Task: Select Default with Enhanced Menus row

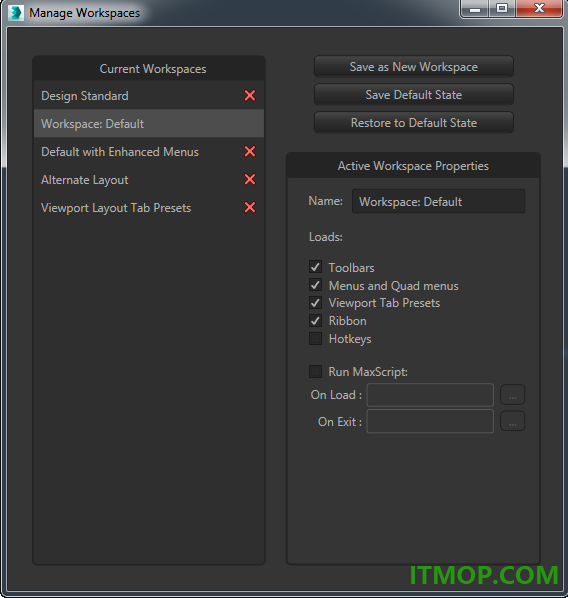Action: 149,151
